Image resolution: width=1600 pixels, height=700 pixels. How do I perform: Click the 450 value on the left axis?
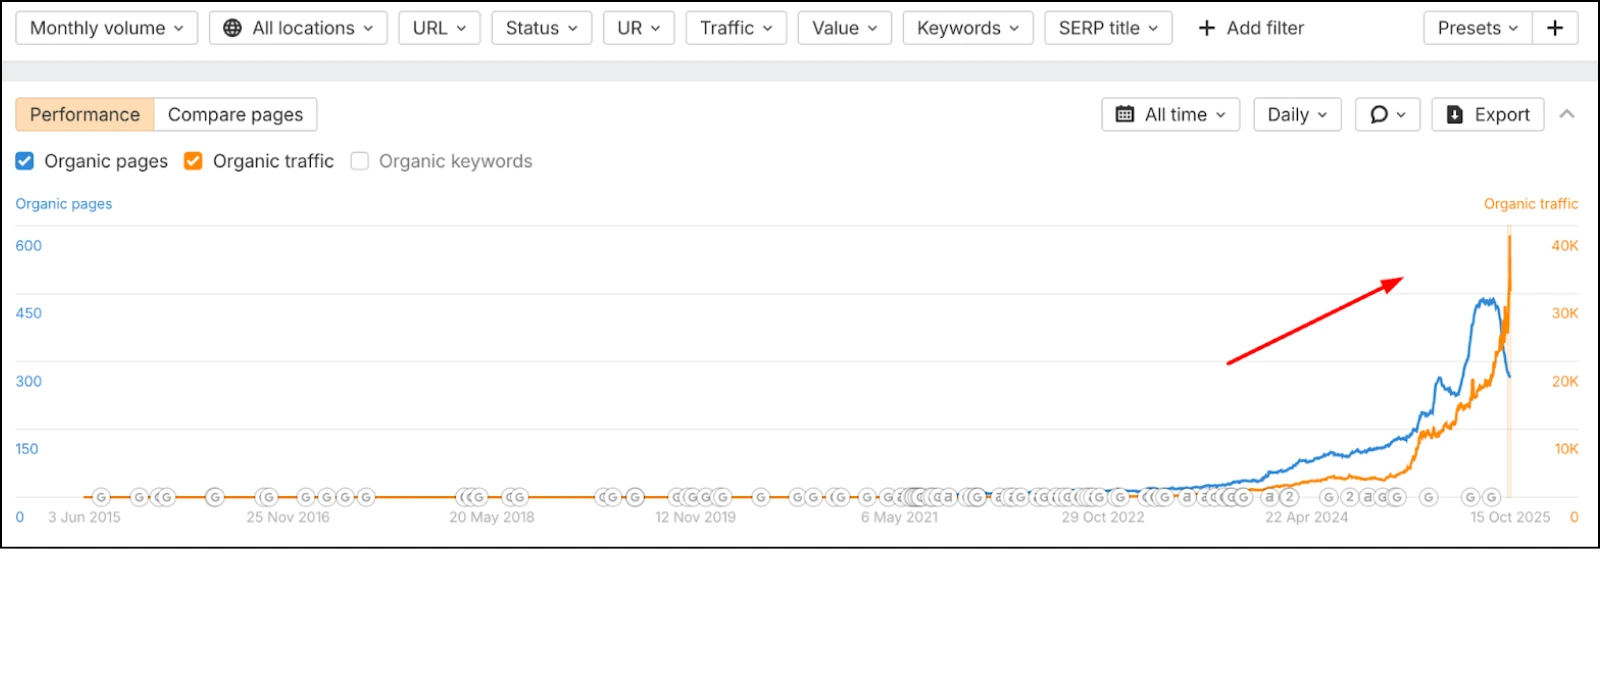(29, 314)
